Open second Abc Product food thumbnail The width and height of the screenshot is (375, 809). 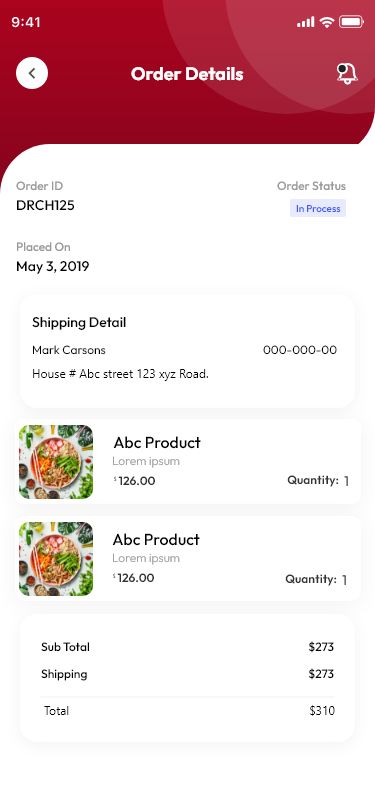coord(56,559)
